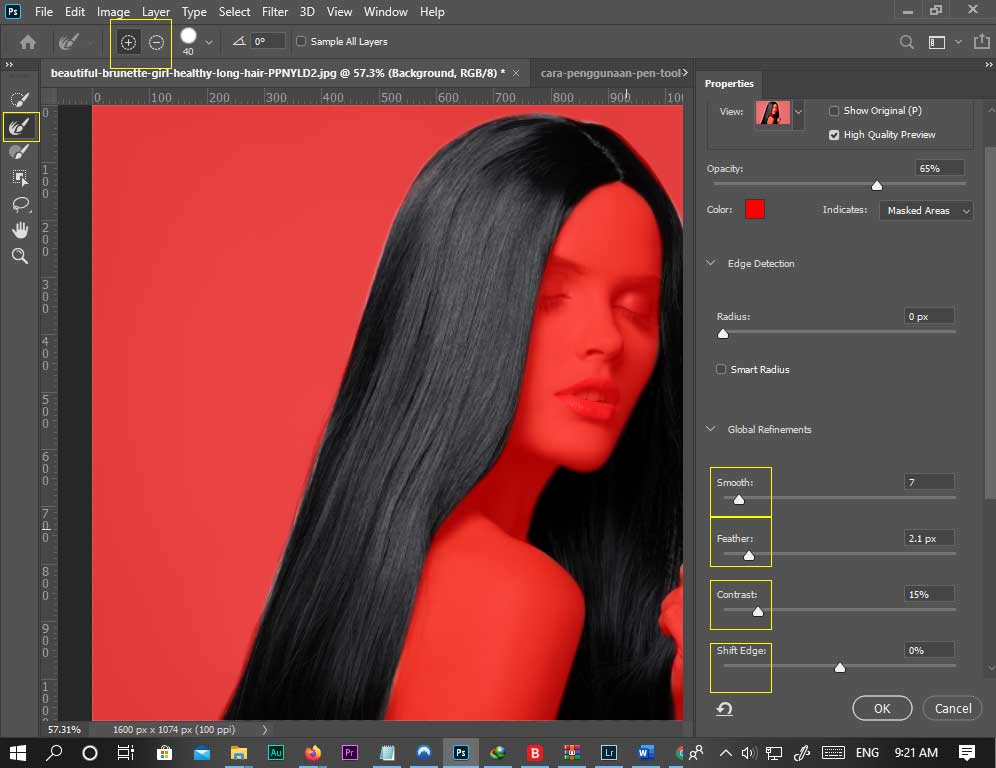This screenshot has width=996, height=768.
Task: Click the View thumbnail preview
Action: (772, 112)
